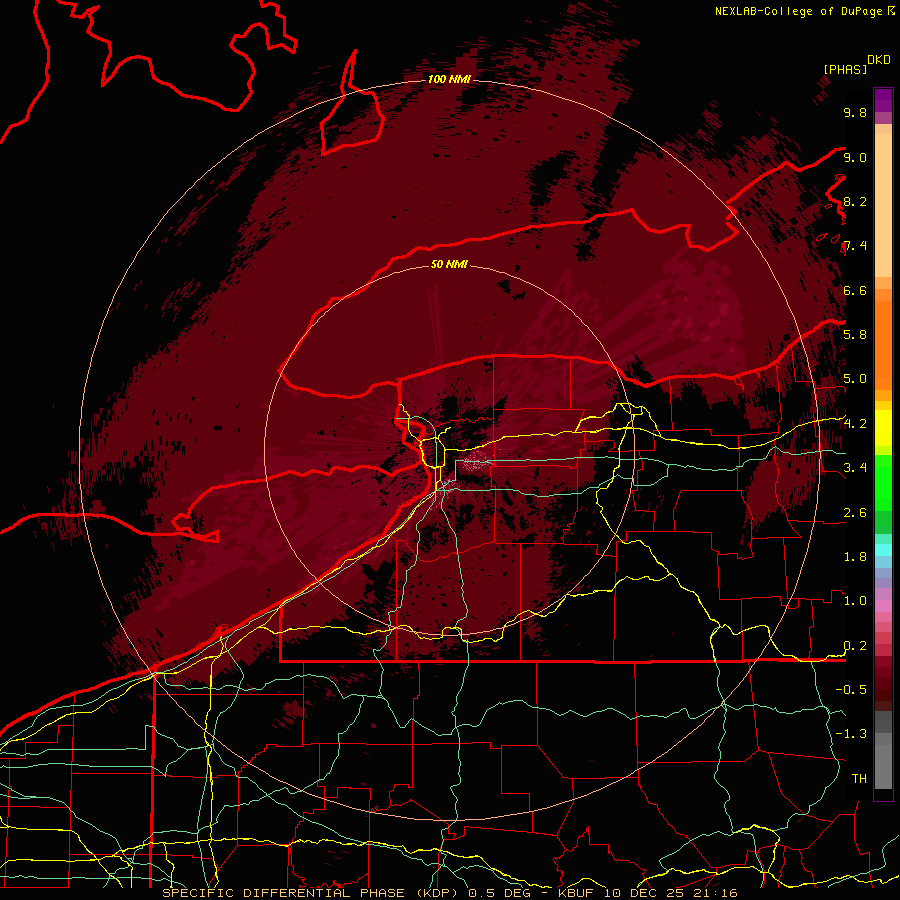Click the -1.3 legend value
Image resolution: width=900 pixels, height=900 pixels.
click(851, 734)
